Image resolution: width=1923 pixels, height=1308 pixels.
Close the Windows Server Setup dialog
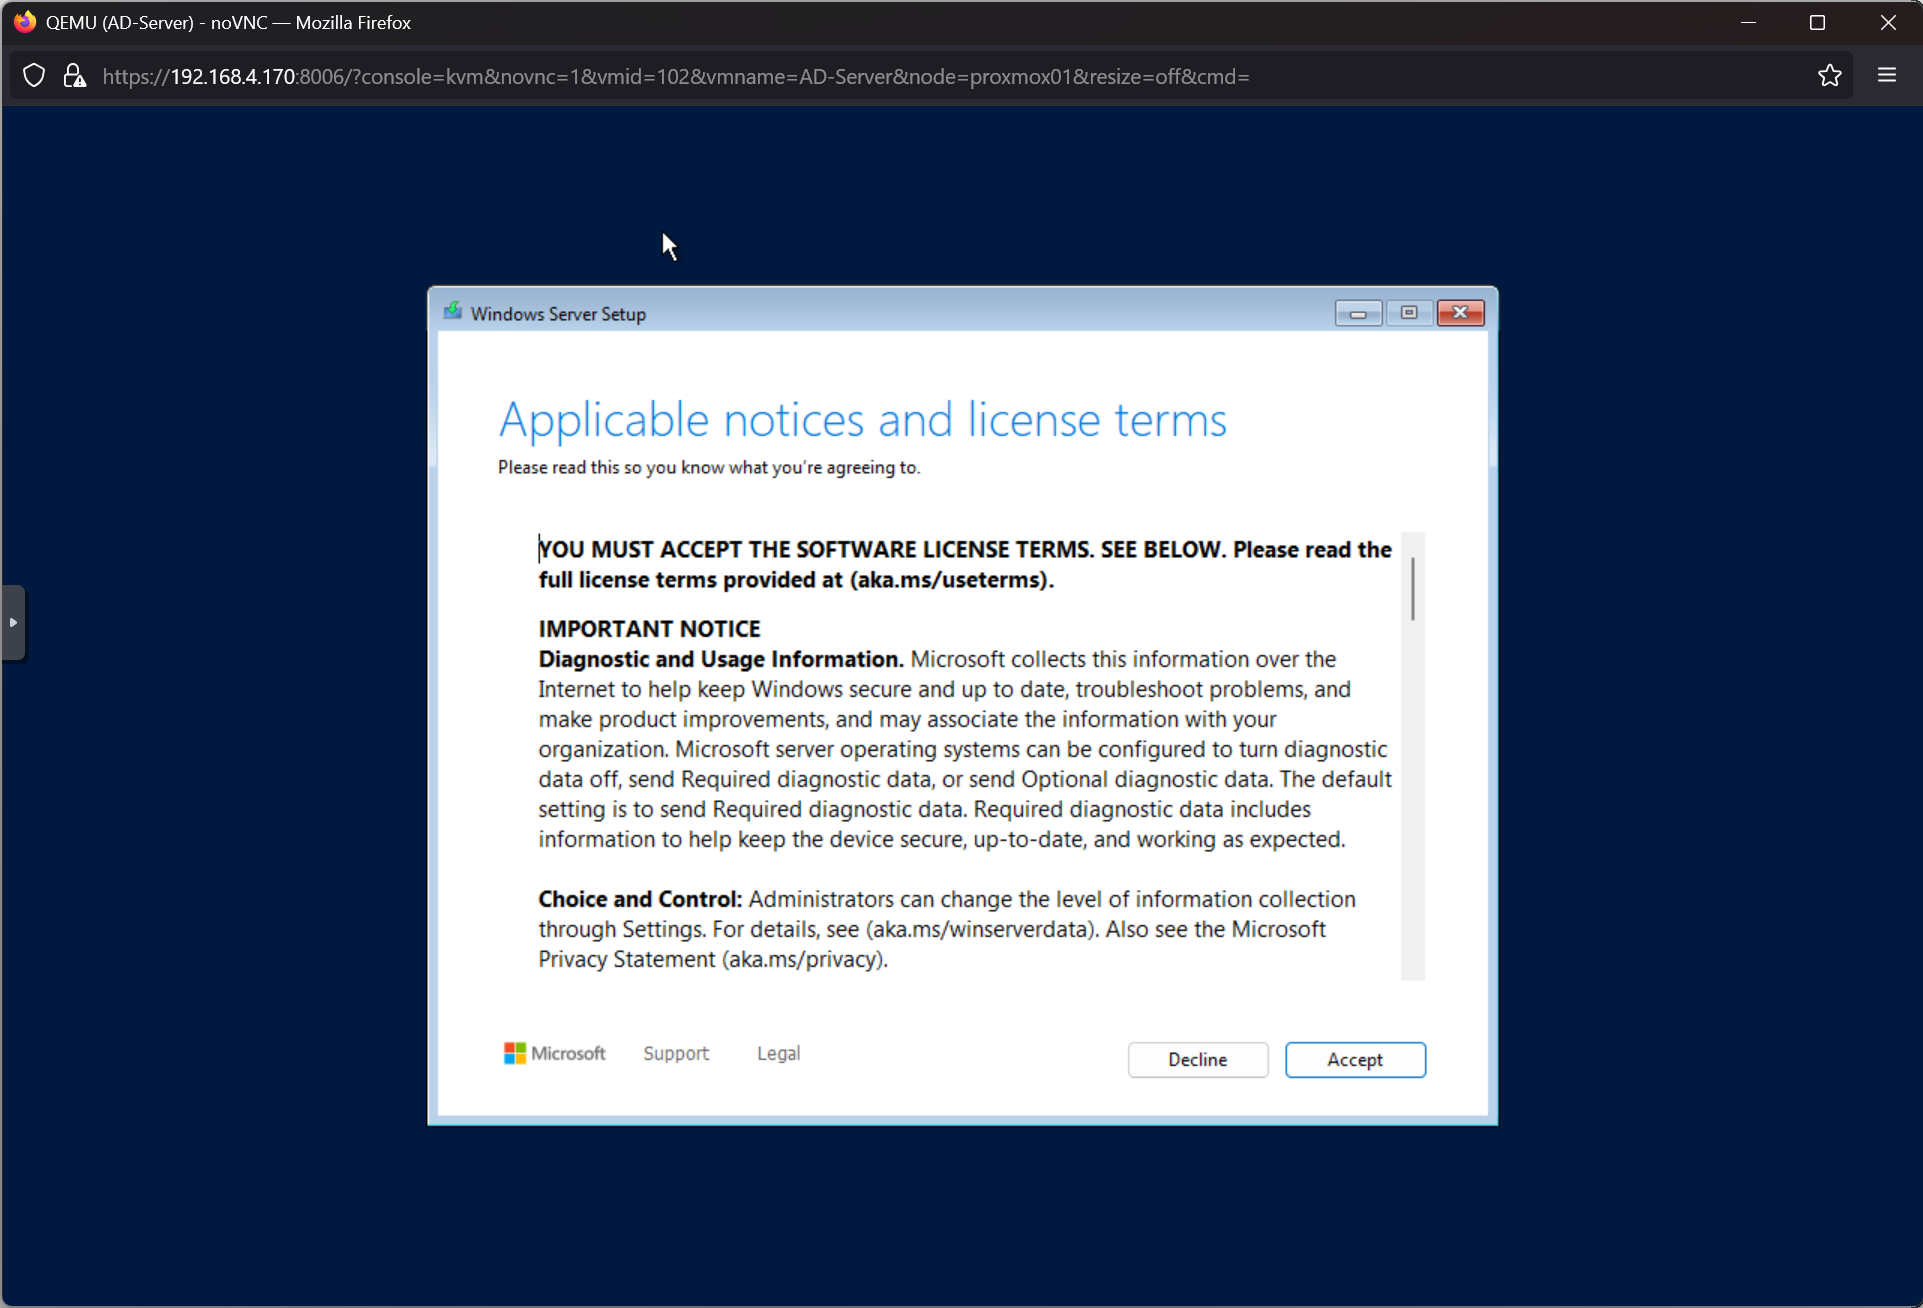click(1460, 313)
